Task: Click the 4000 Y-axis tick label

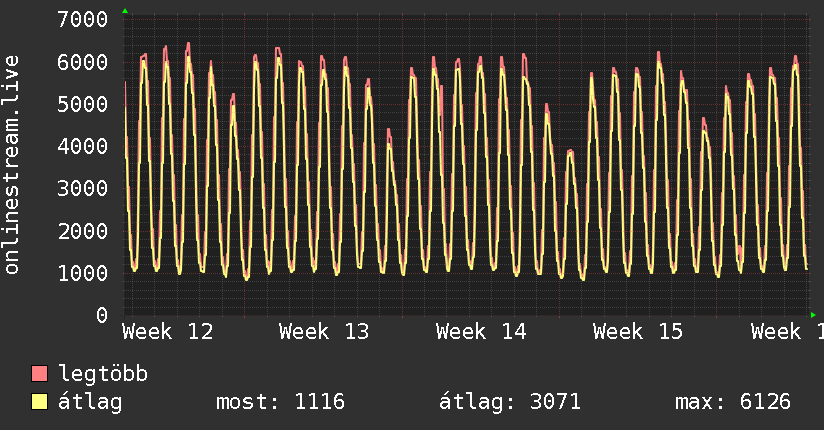Action: 82,147
